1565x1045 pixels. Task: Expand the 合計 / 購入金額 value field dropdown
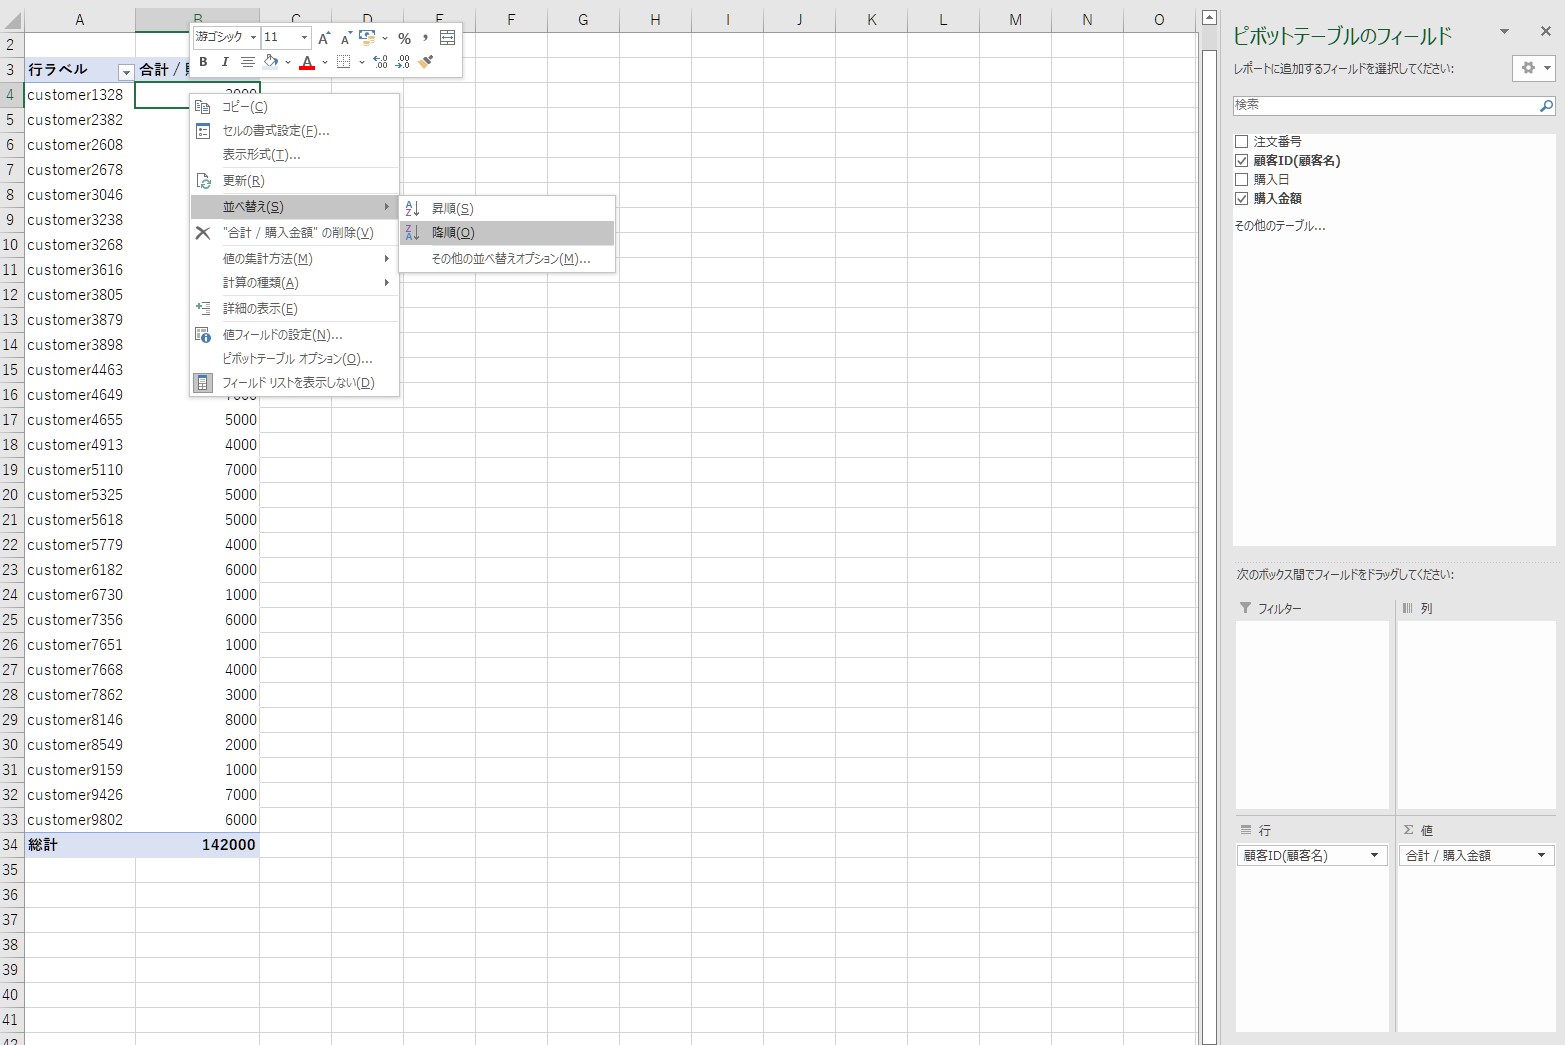pyautogui.click(x=1540, y=855)
